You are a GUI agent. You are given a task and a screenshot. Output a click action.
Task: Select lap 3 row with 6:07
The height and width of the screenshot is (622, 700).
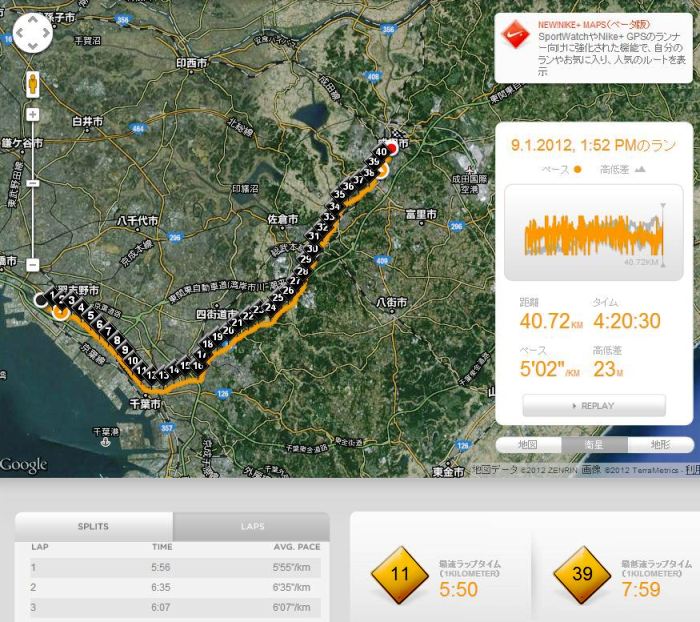point(175,607)
